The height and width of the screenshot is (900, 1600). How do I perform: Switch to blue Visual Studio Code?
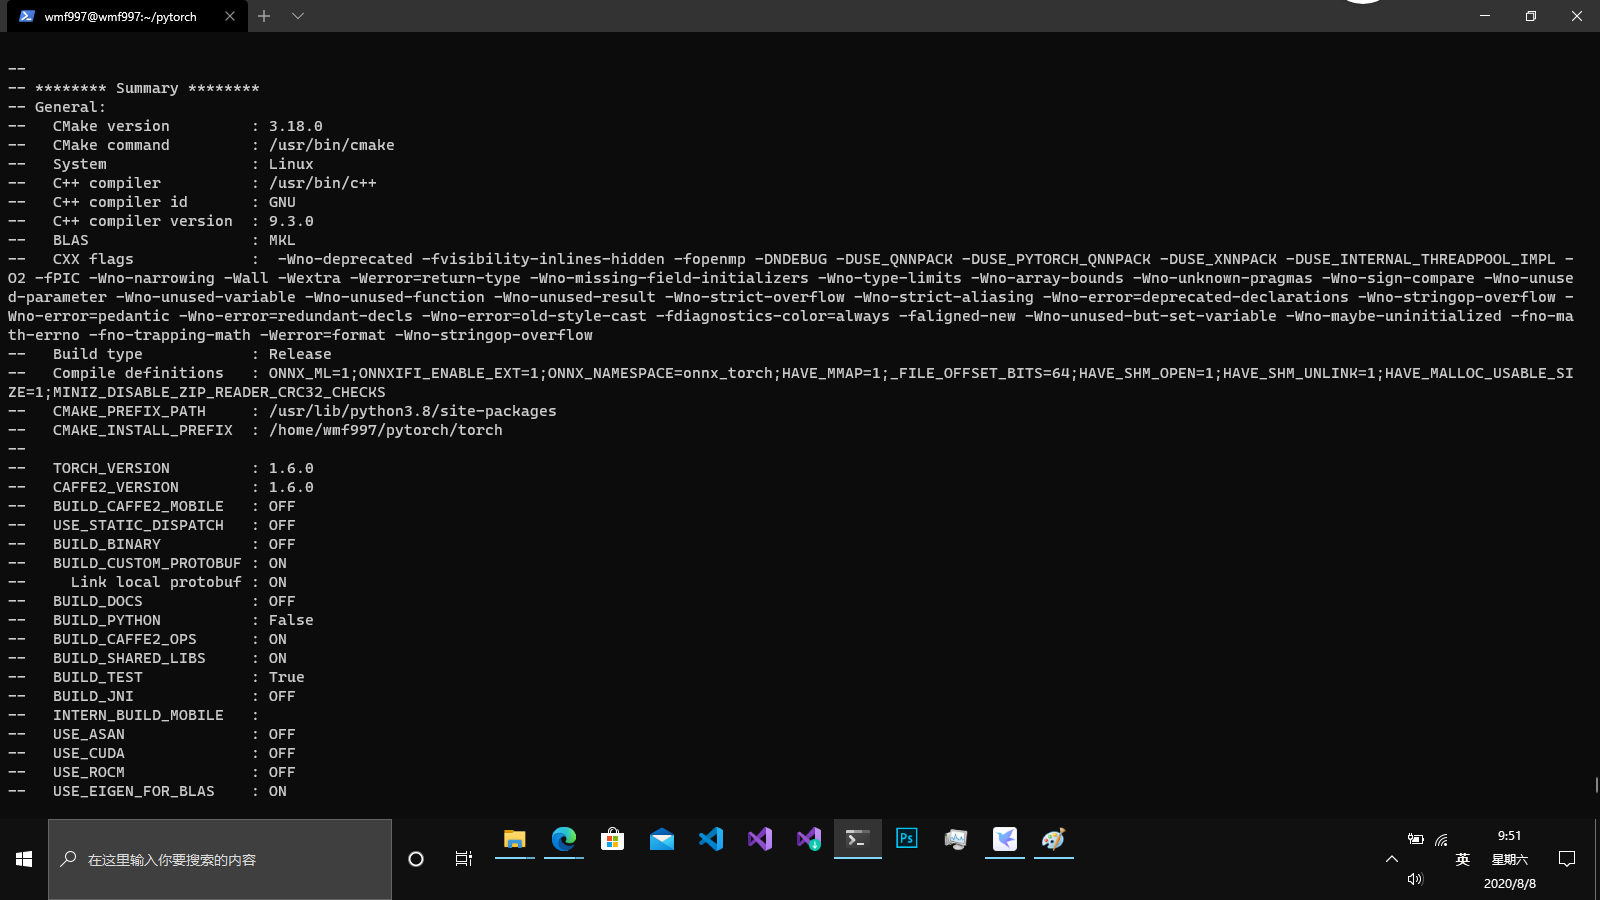coord(711,839)
